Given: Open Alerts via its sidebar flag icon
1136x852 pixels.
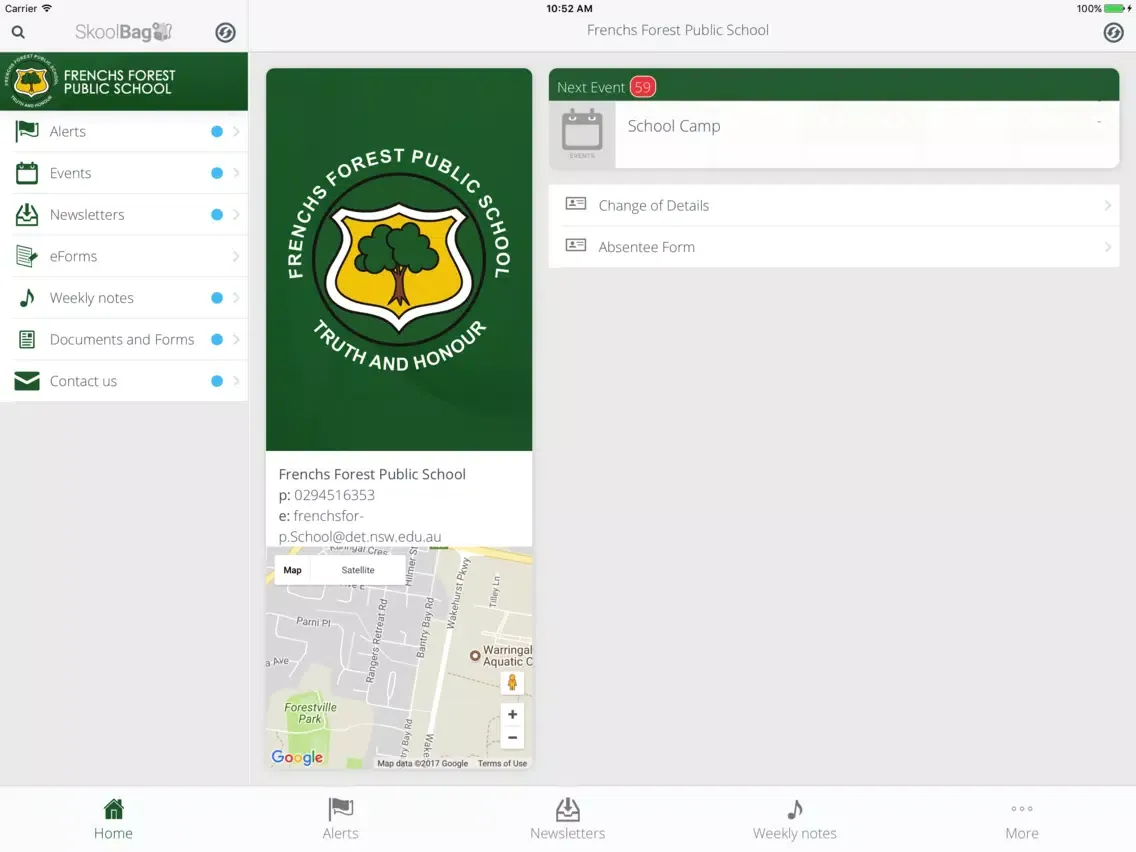Looking at the screenshot, I should 27,131.
